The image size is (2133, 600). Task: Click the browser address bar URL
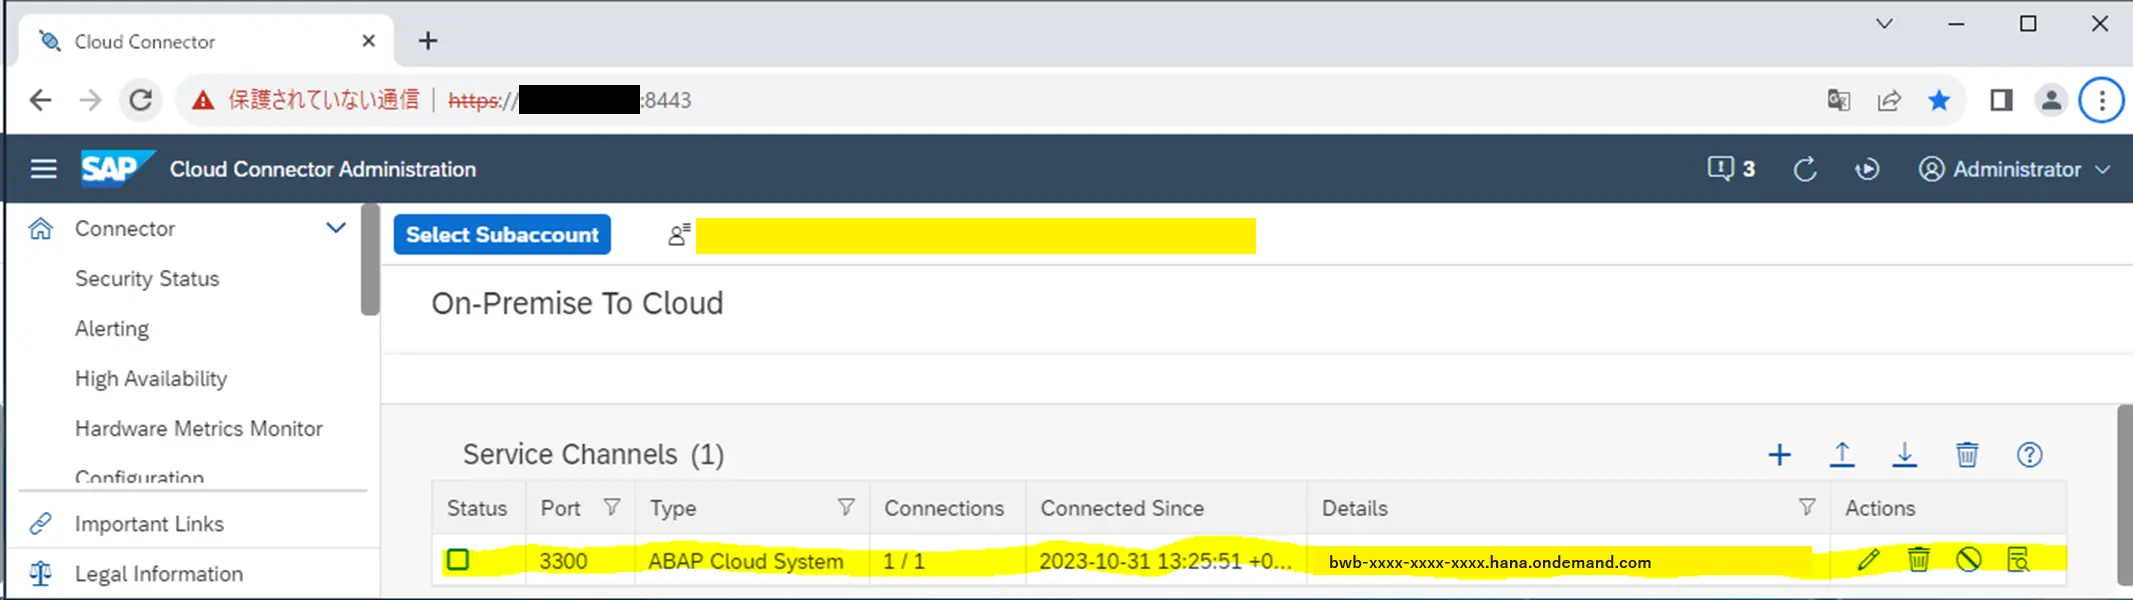click(570, 100)
